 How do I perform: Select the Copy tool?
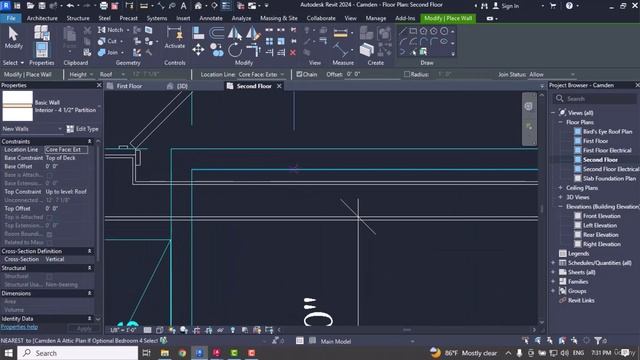pos(217,50)
